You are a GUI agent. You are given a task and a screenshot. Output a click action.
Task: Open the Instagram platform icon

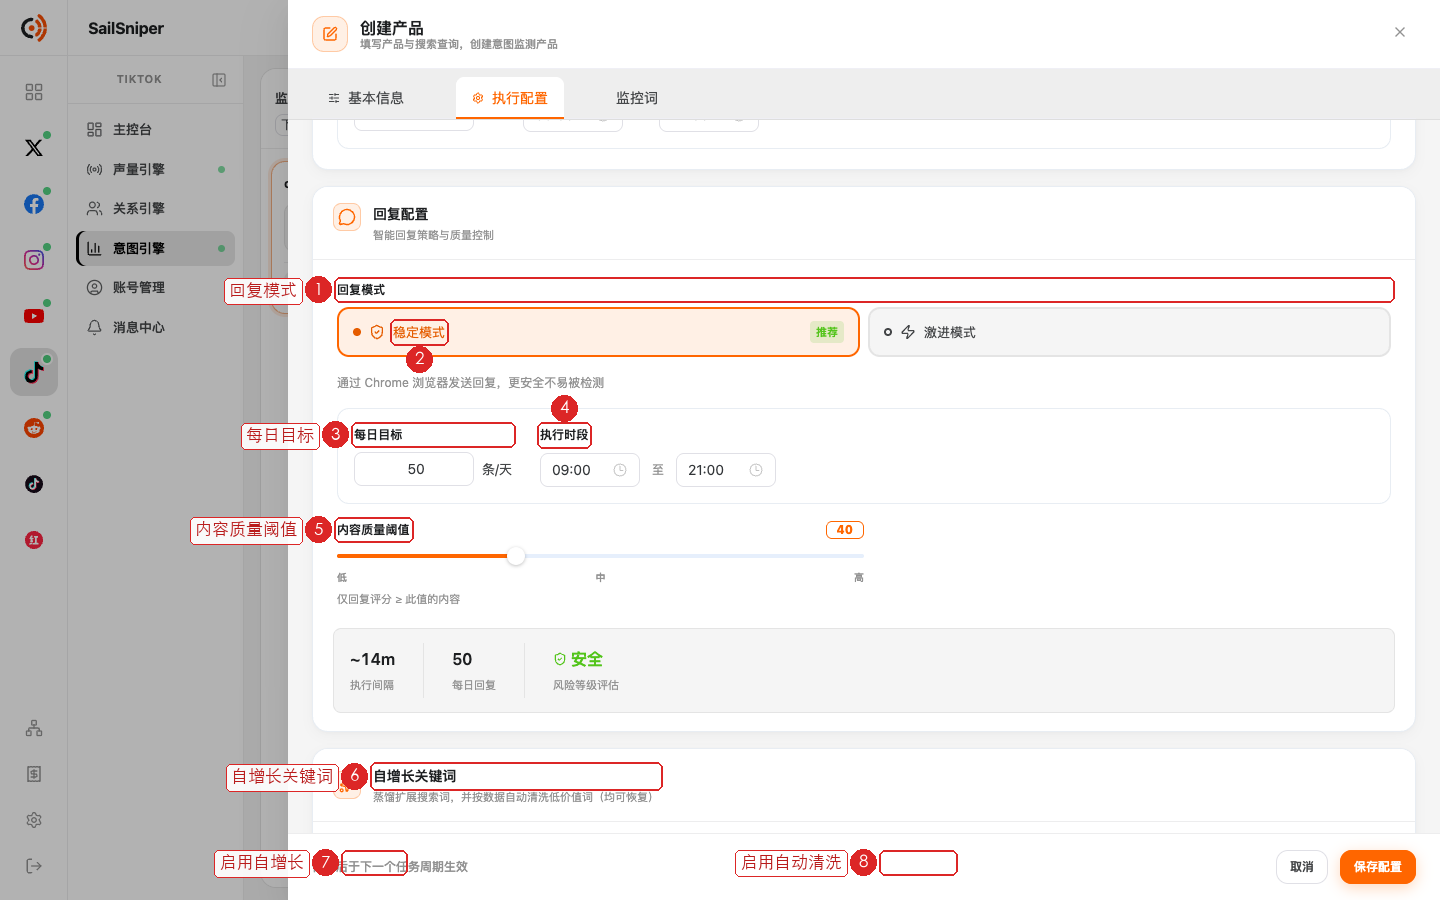[x=34, y=260]
